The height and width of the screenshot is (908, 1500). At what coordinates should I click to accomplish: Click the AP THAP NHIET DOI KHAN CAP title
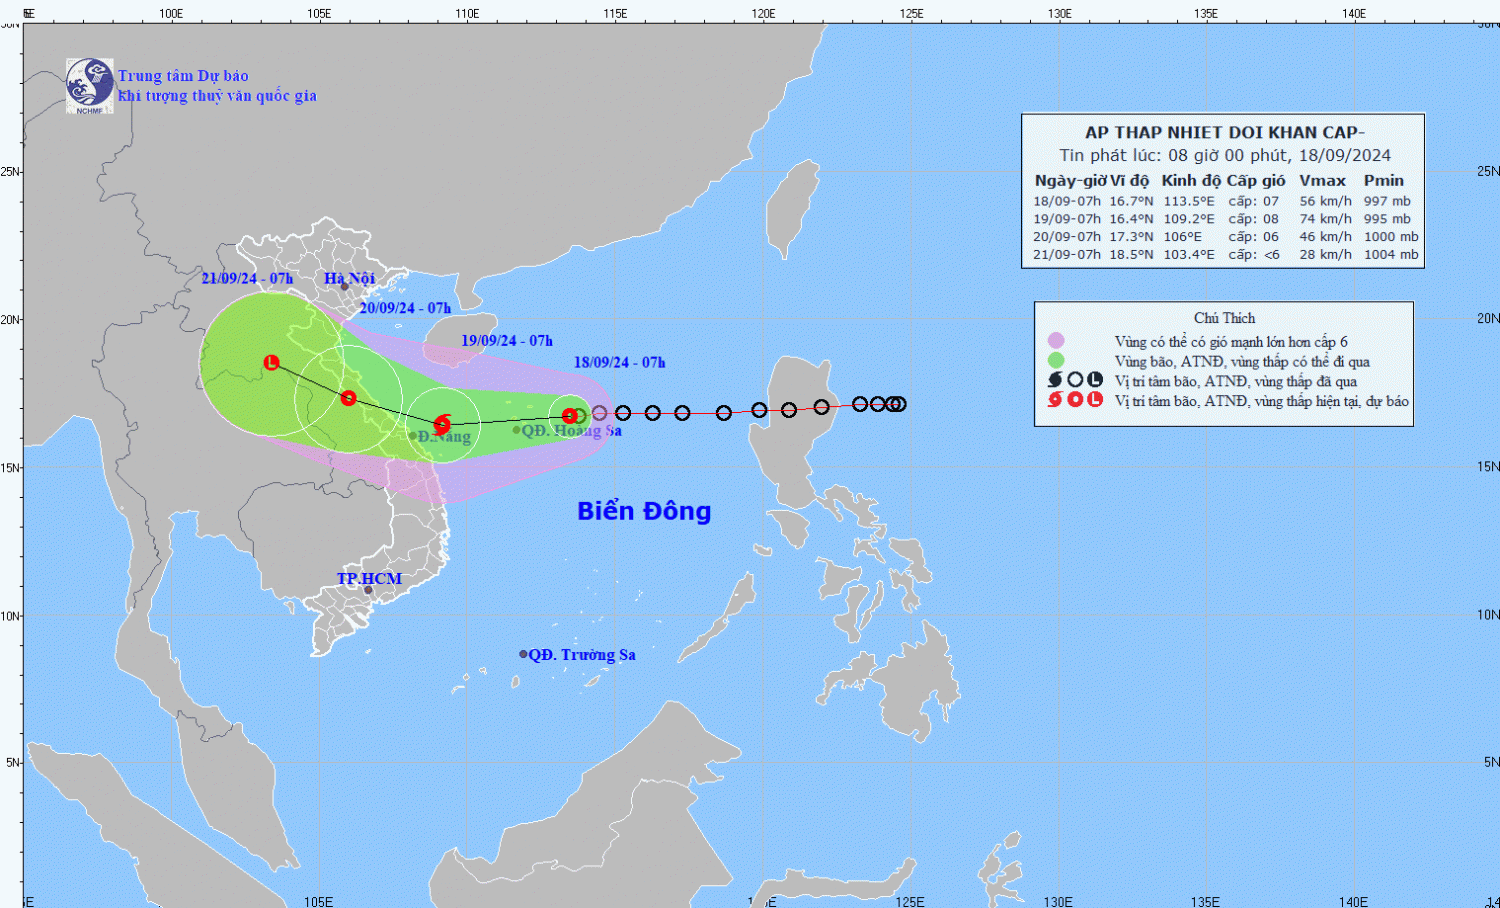pos(1224,132)
